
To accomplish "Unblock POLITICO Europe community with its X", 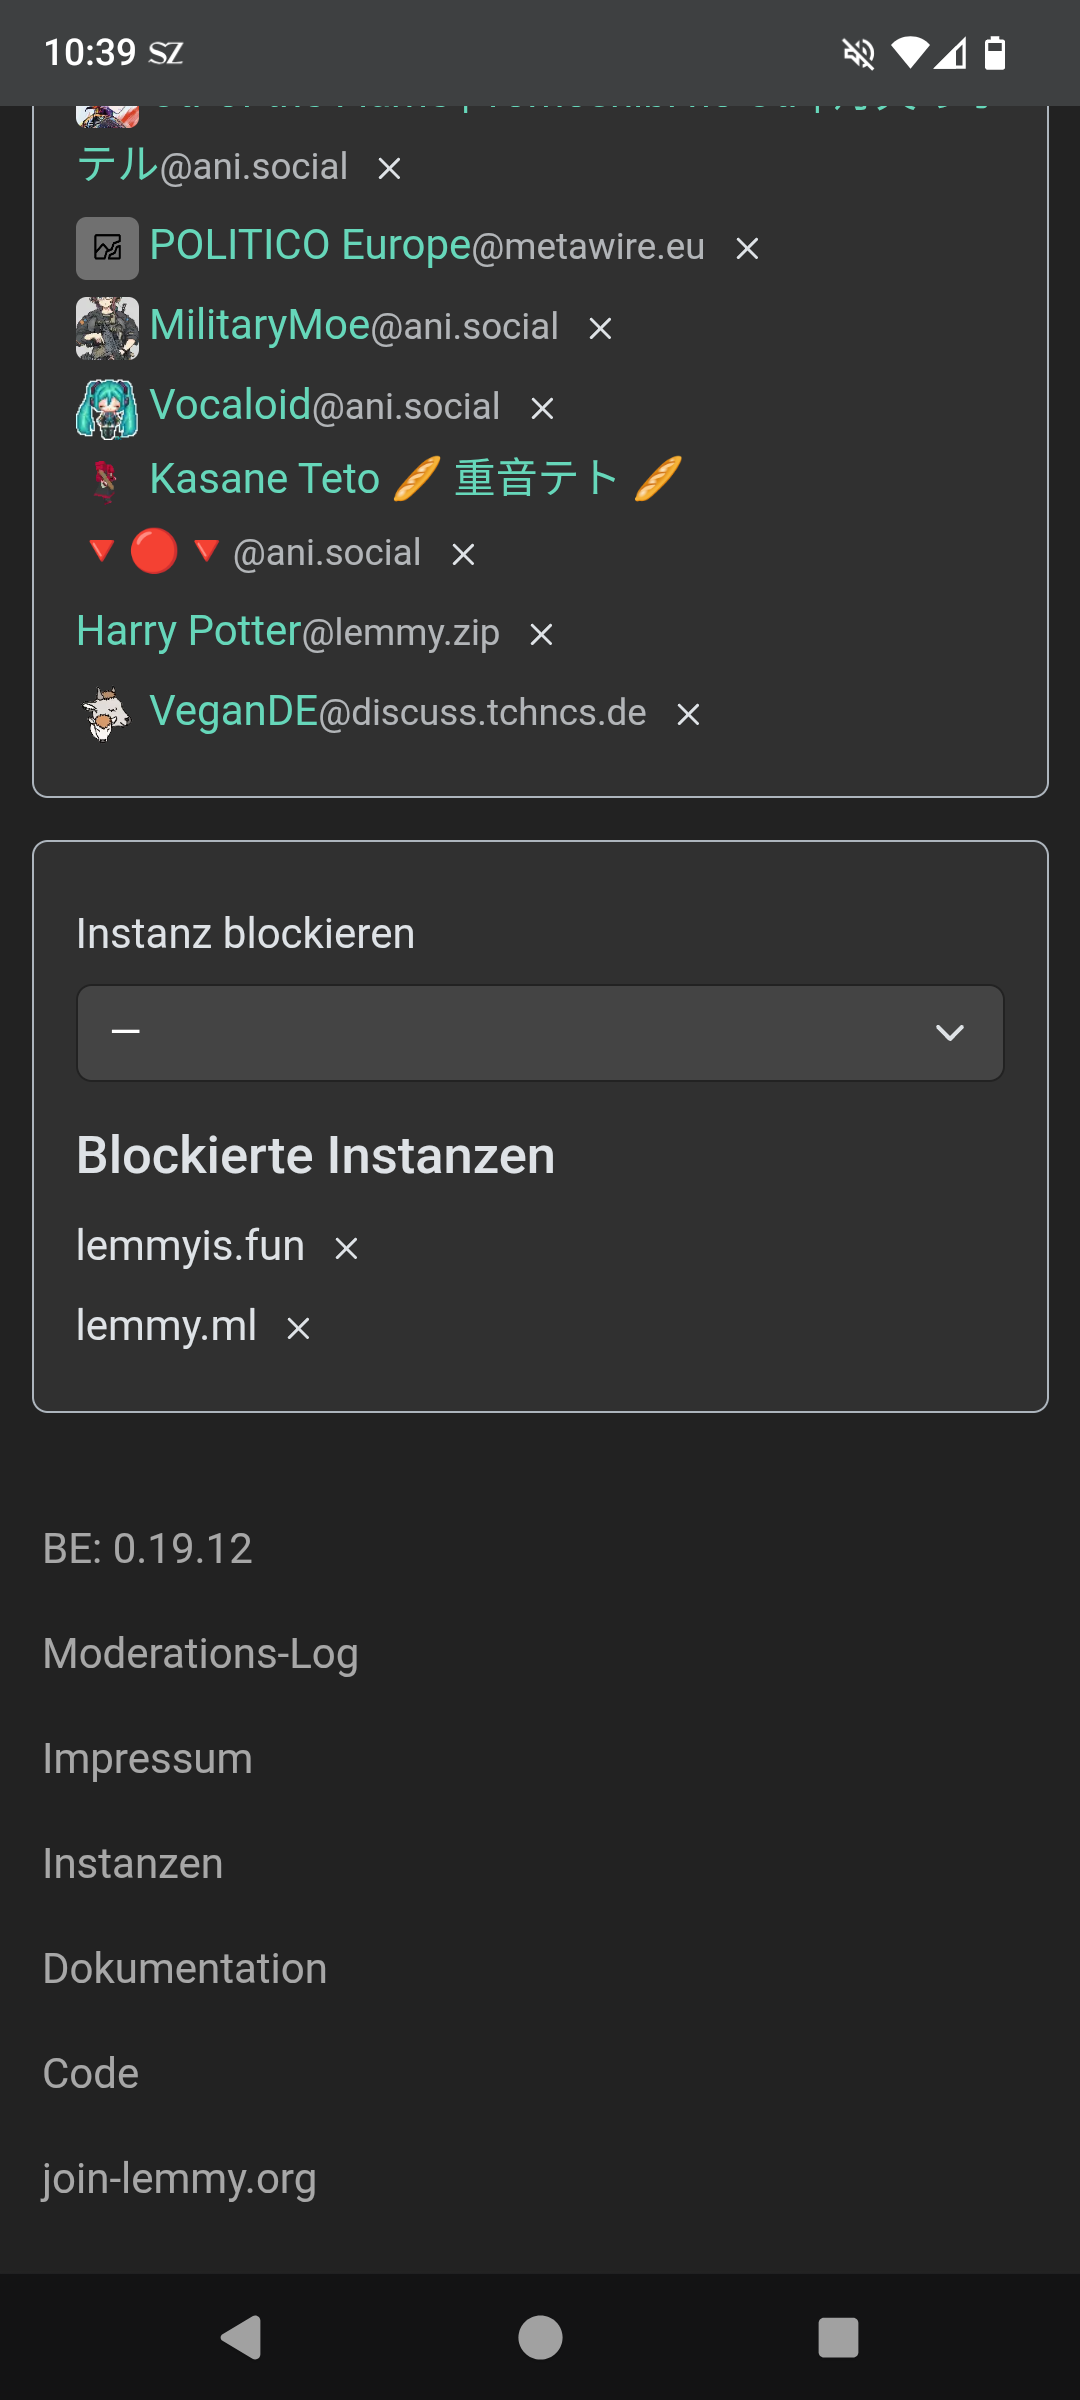I will (747, 248).
